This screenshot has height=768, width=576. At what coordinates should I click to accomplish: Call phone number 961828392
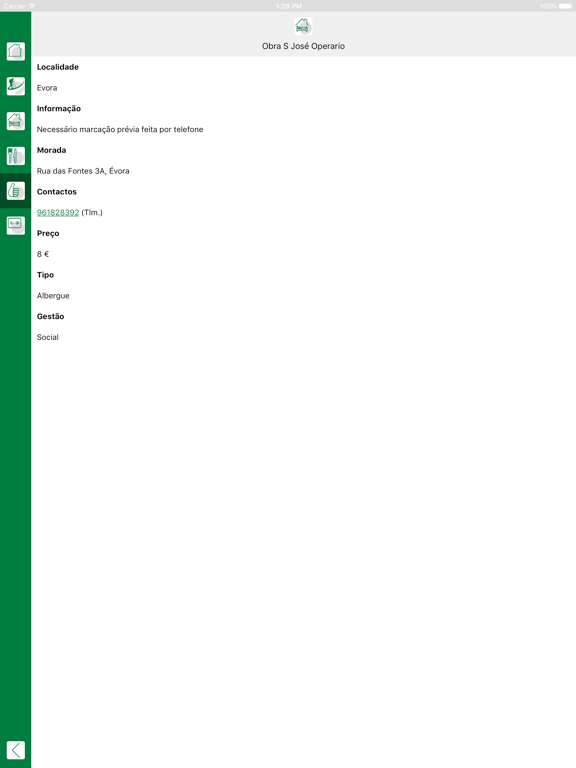(x=58, y=213)
